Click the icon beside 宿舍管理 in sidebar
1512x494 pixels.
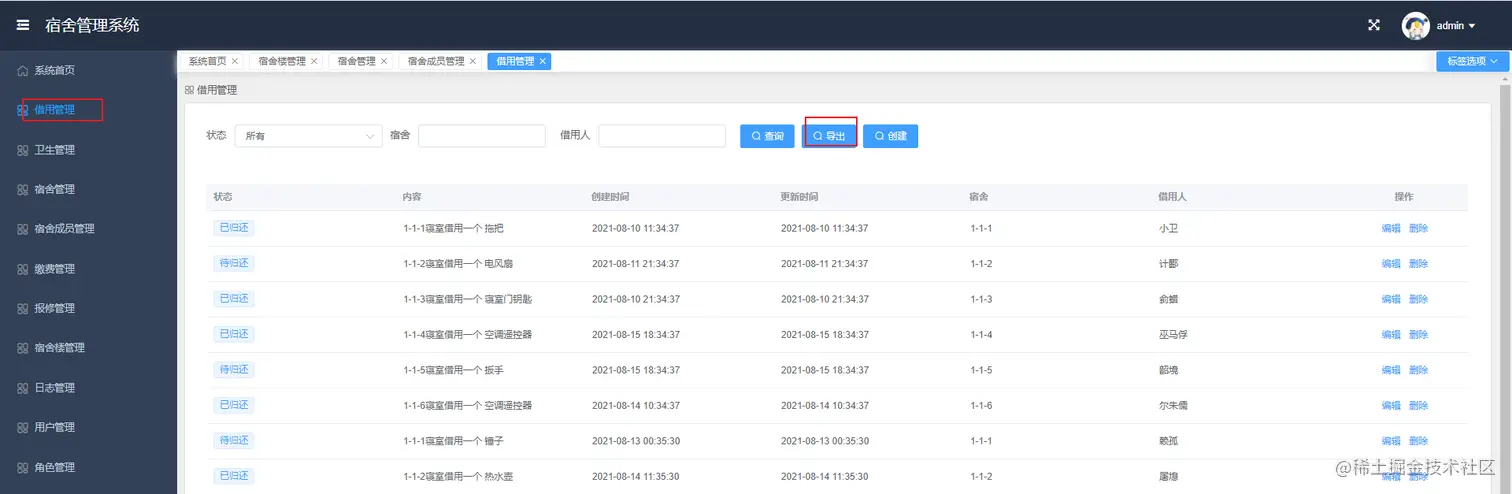pyautogui.click(x=23, y=189)
